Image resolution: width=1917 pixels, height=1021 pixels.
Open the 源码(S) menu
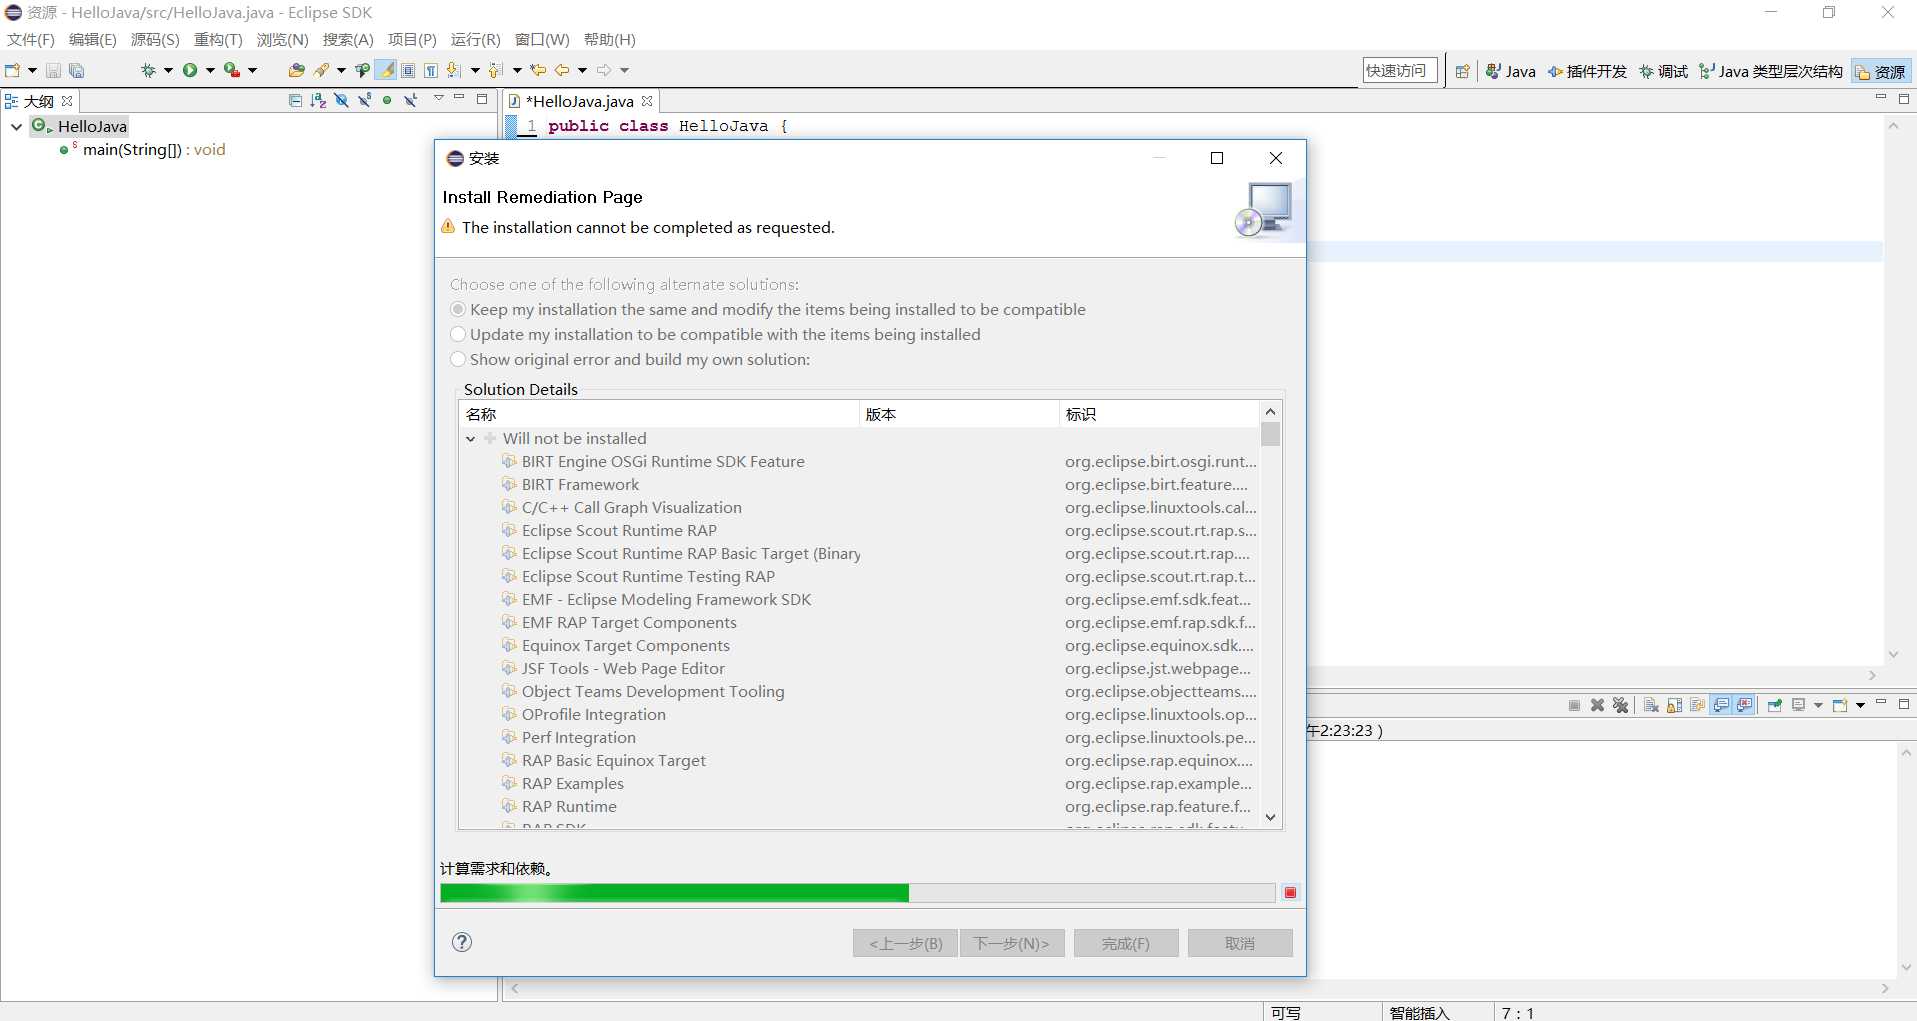coord(155,39)
